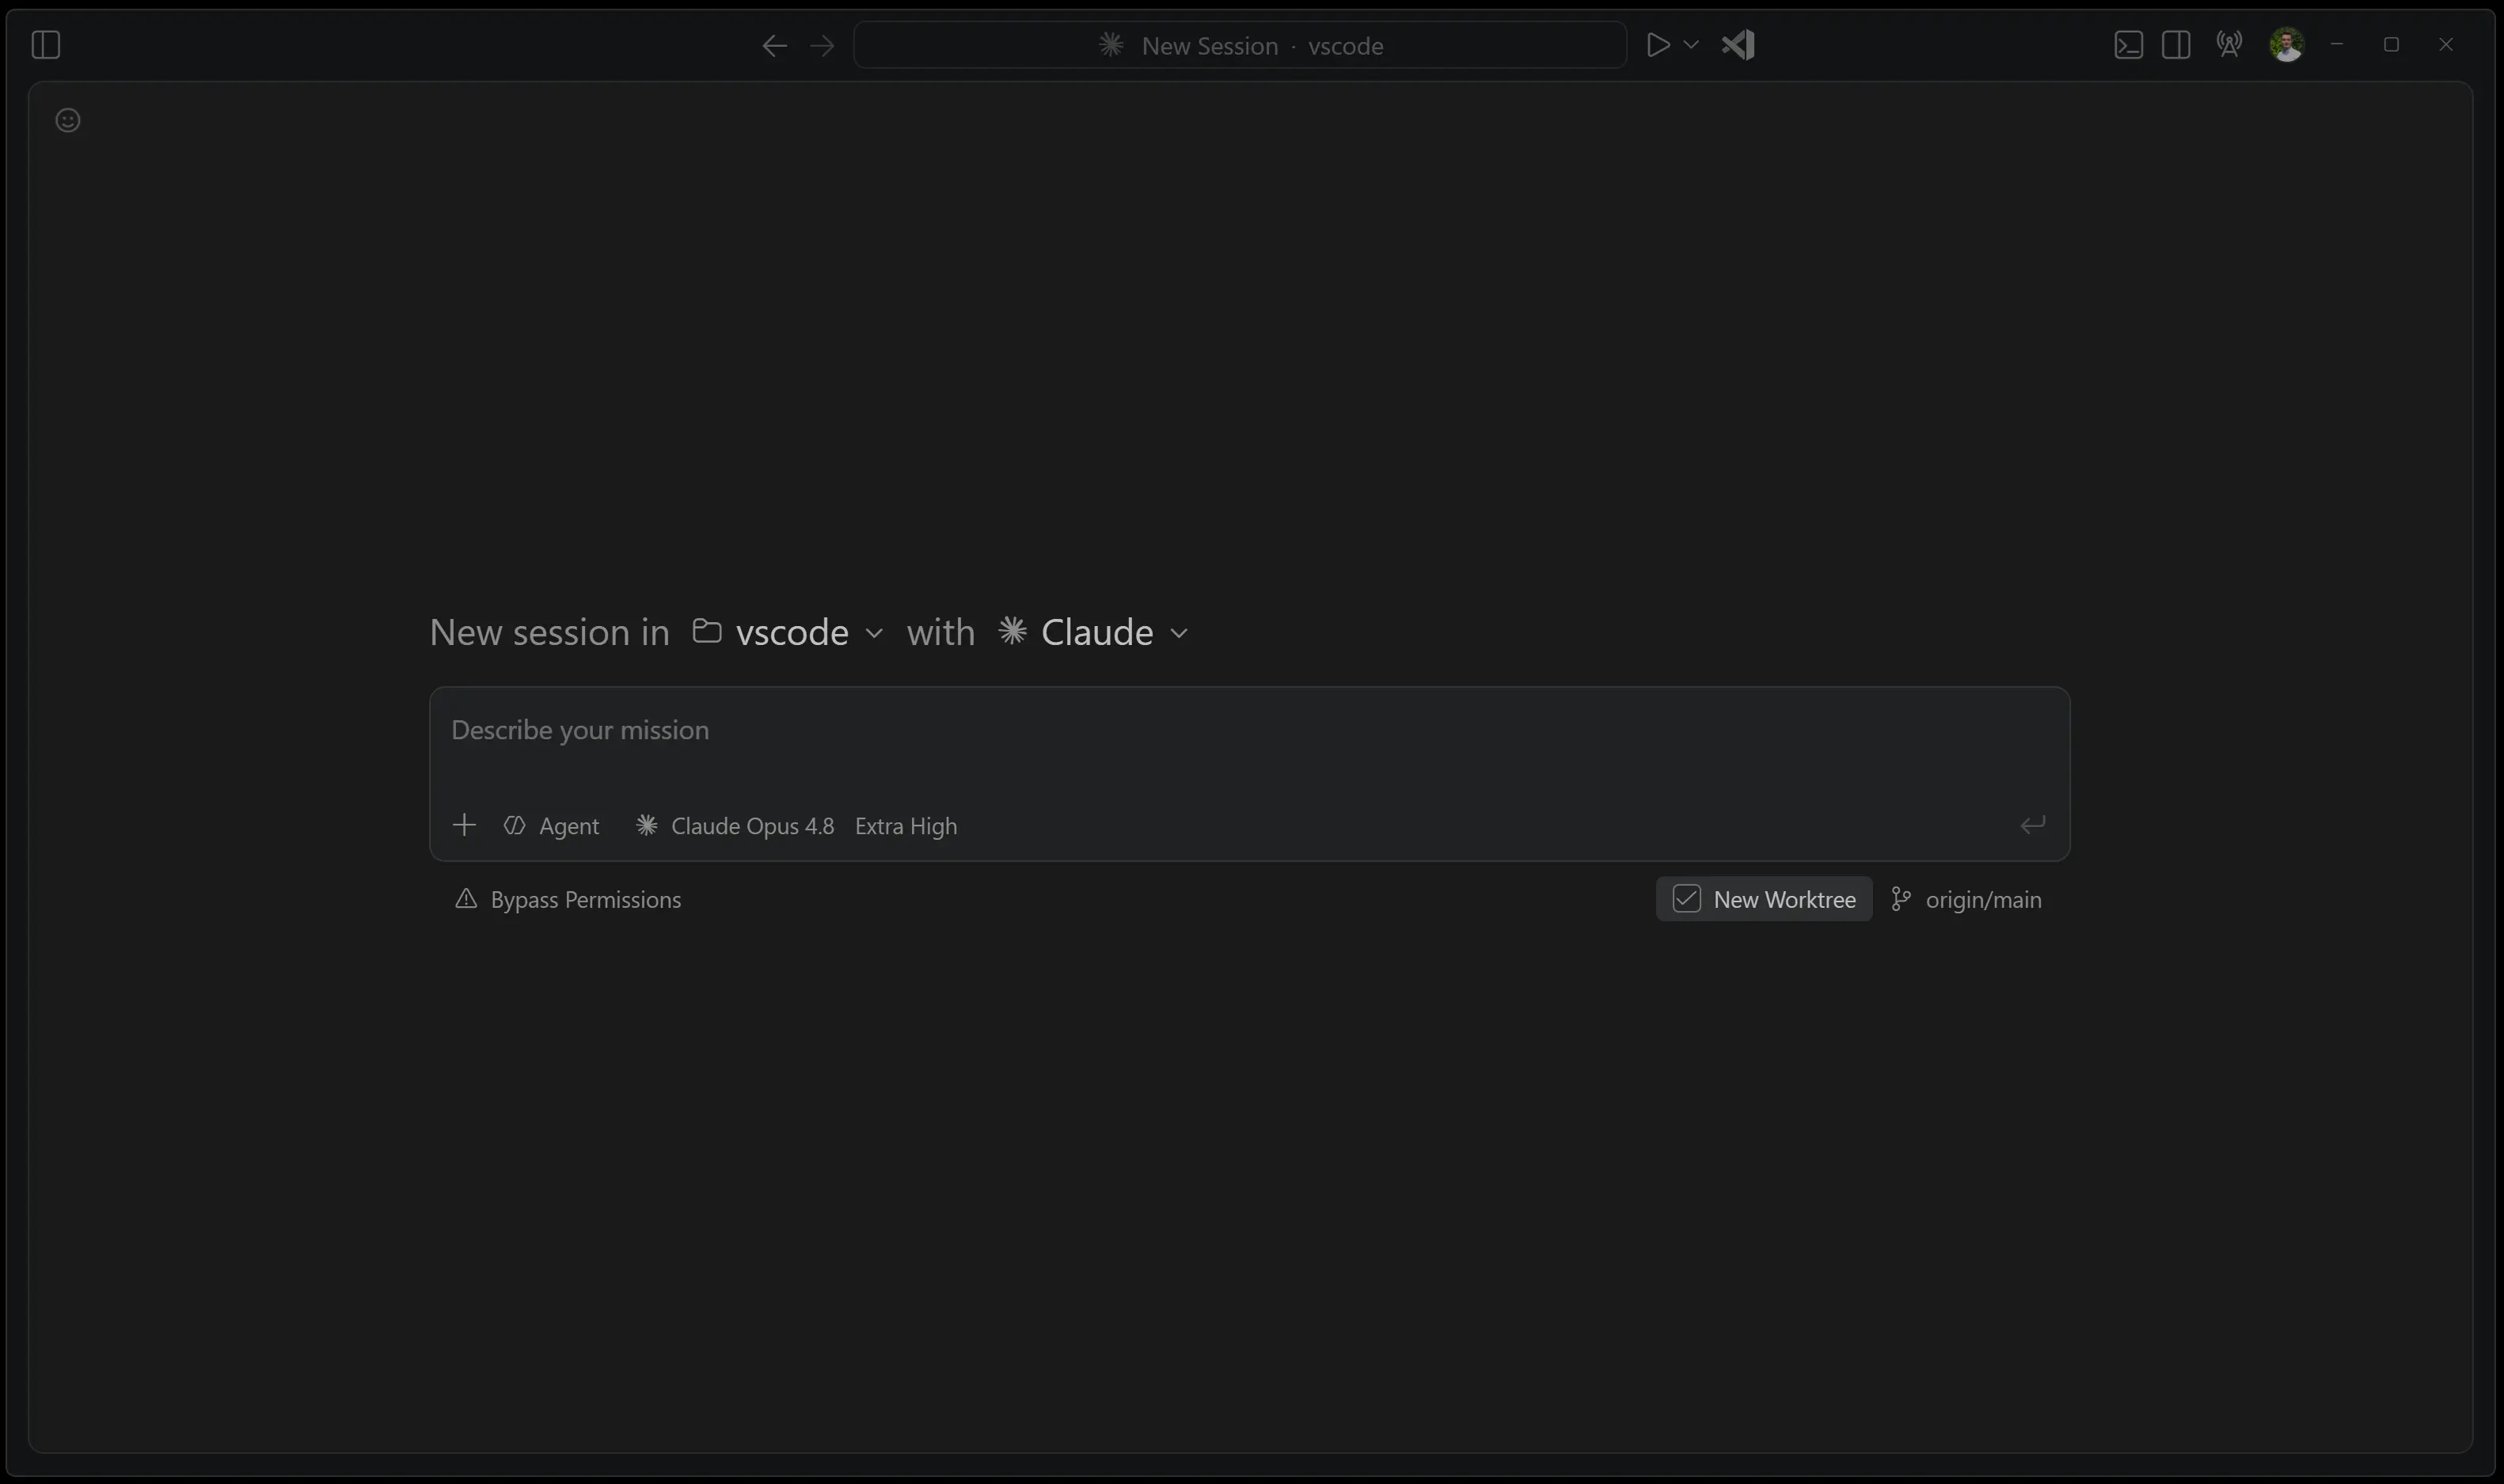Submit with the enter arrow icon

(2033, 825)
